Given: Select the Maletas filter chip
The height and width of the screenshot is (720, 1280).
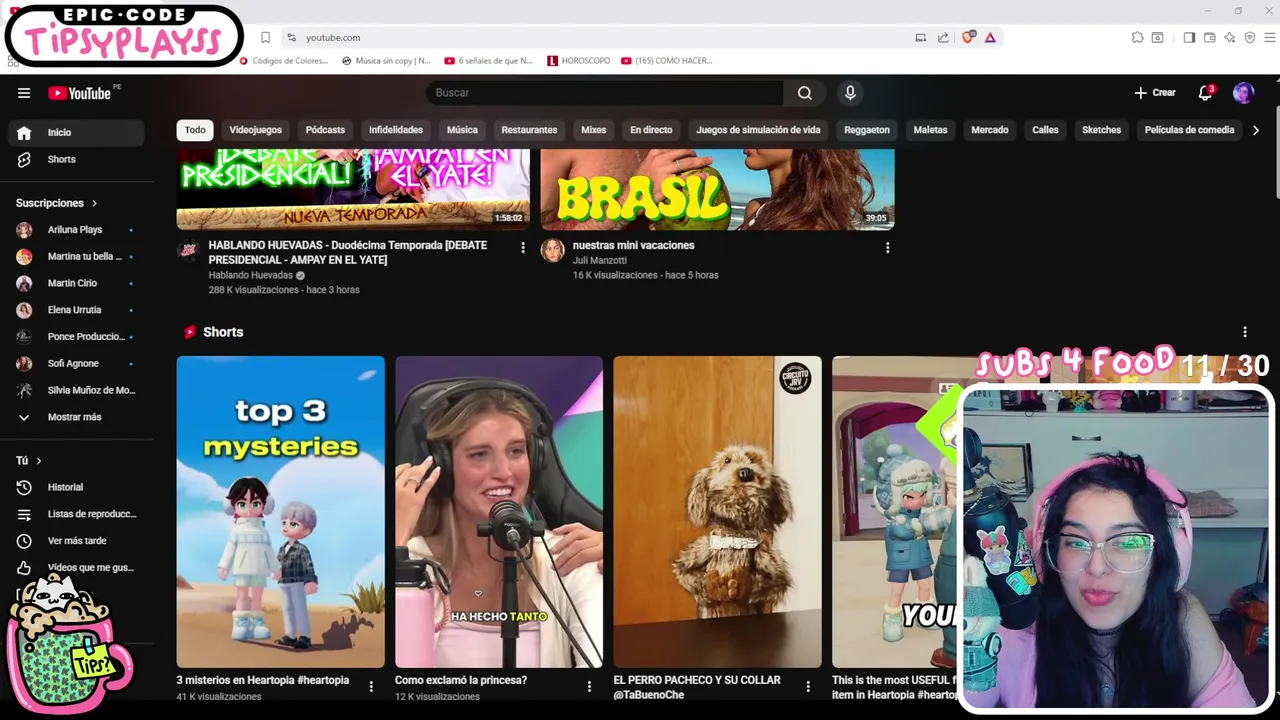Looking at the screenshot, I should (930, 130).
